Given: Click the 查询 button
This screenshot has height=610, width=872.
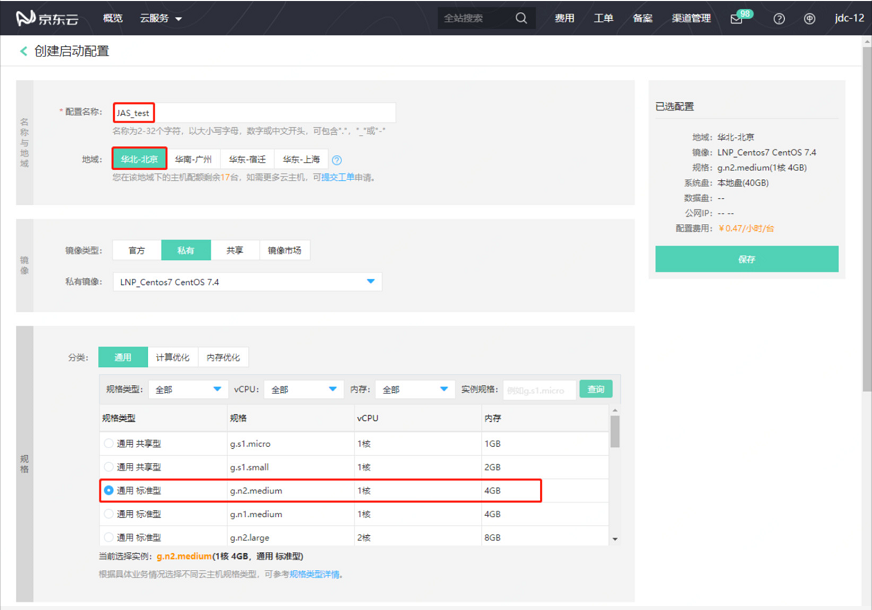Looking at the screenshot, I should (596, 389).
